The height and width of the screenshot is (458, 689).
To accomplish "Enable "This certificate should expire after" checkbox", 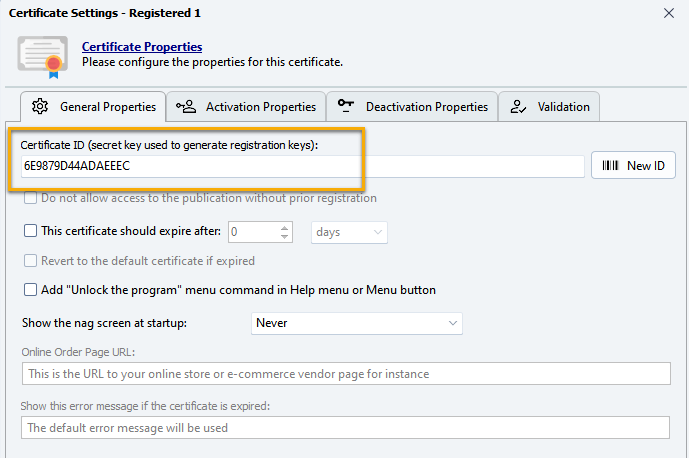I will [30, 231].
